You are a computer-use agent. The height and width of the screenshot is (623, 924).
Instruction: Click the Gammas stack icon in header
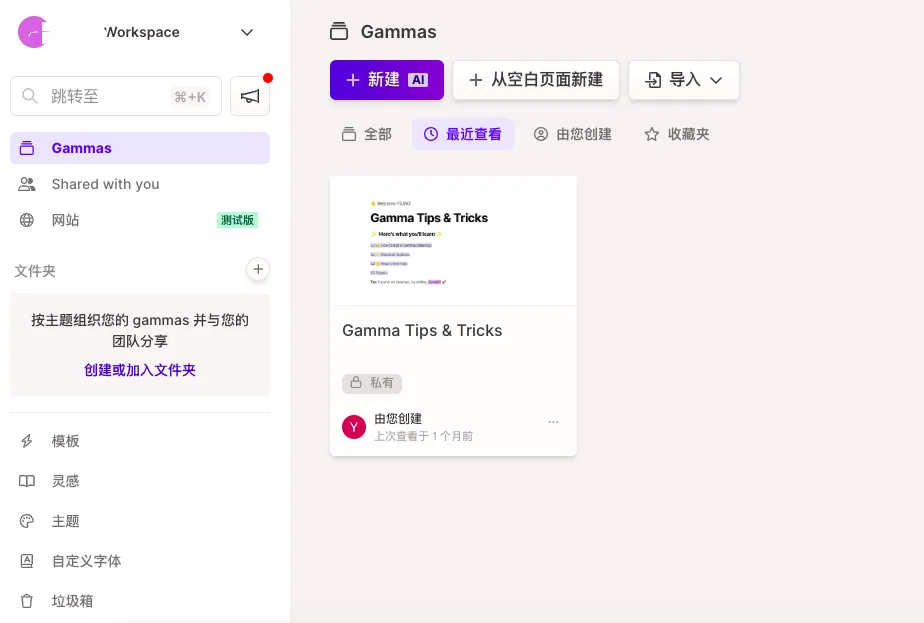[x=339, y=31]
